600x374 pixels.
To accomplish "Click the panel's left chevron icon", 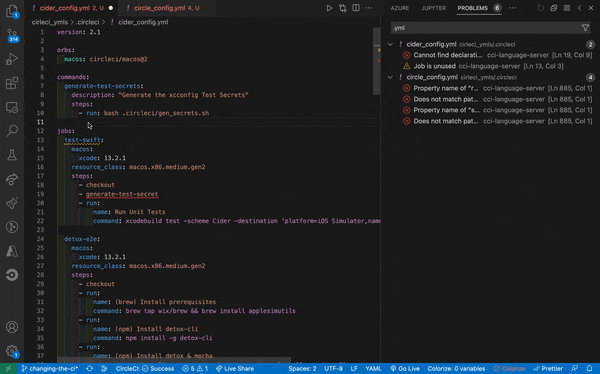I will pos(579,8).
